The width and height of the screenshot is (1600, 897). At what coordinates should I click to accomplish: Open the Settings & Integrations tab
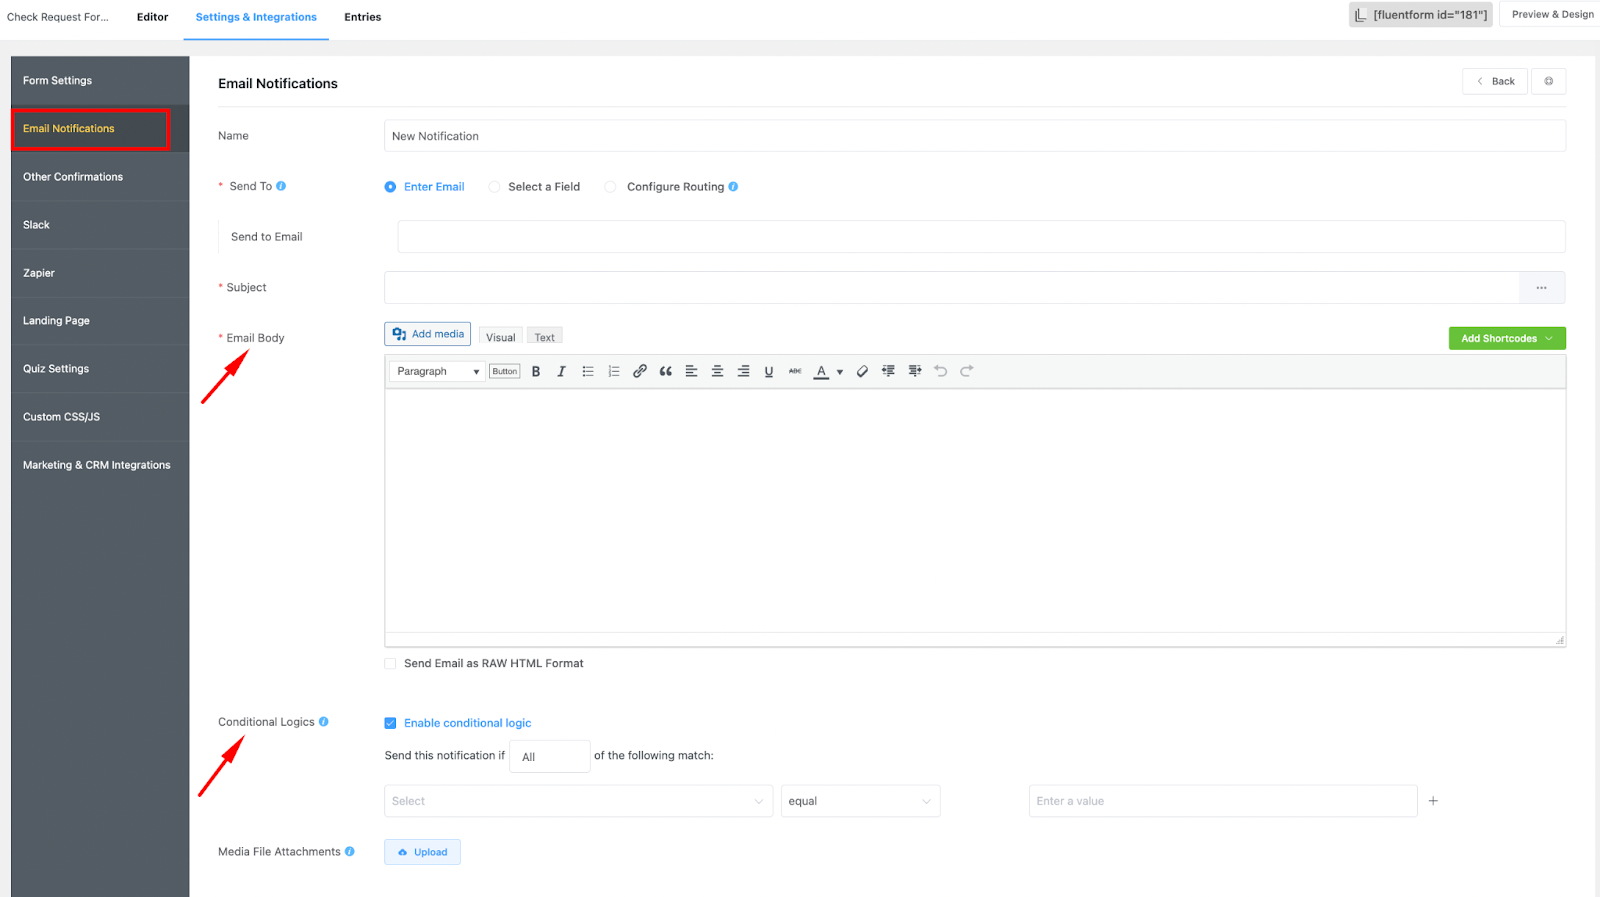(x=256, y=17)
